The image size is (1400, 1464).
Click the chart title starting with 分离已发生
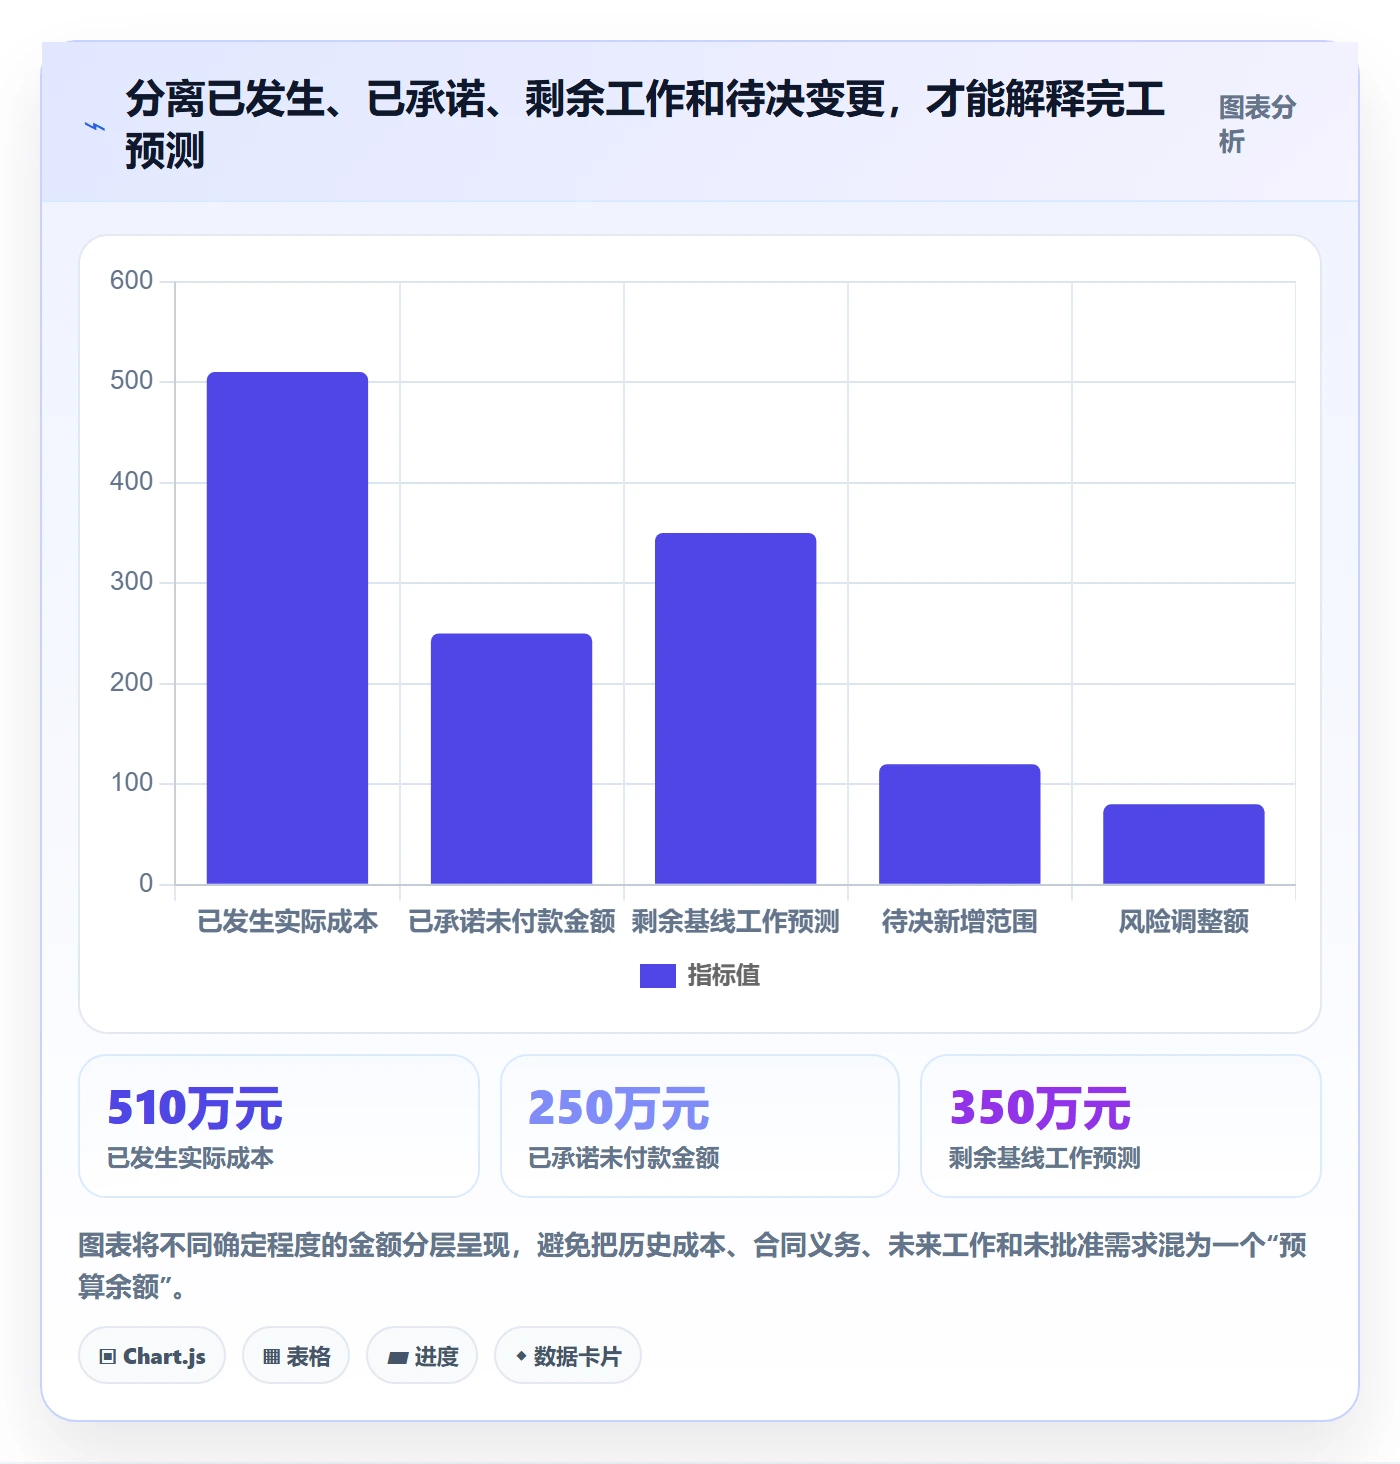[645, 124]
